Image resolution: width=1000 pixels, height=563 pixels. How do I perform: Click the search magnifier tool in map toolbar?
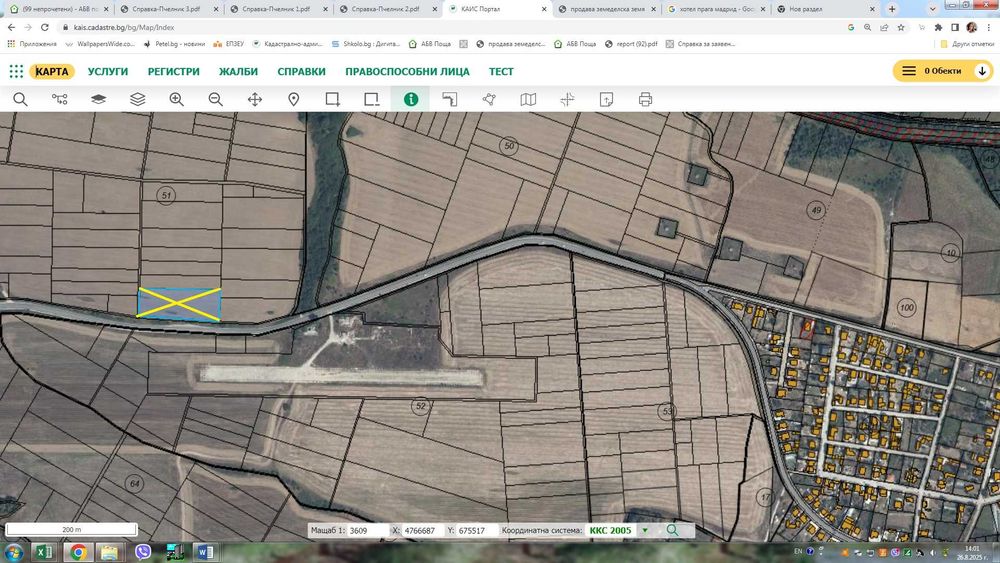click(x=20, y=99)
